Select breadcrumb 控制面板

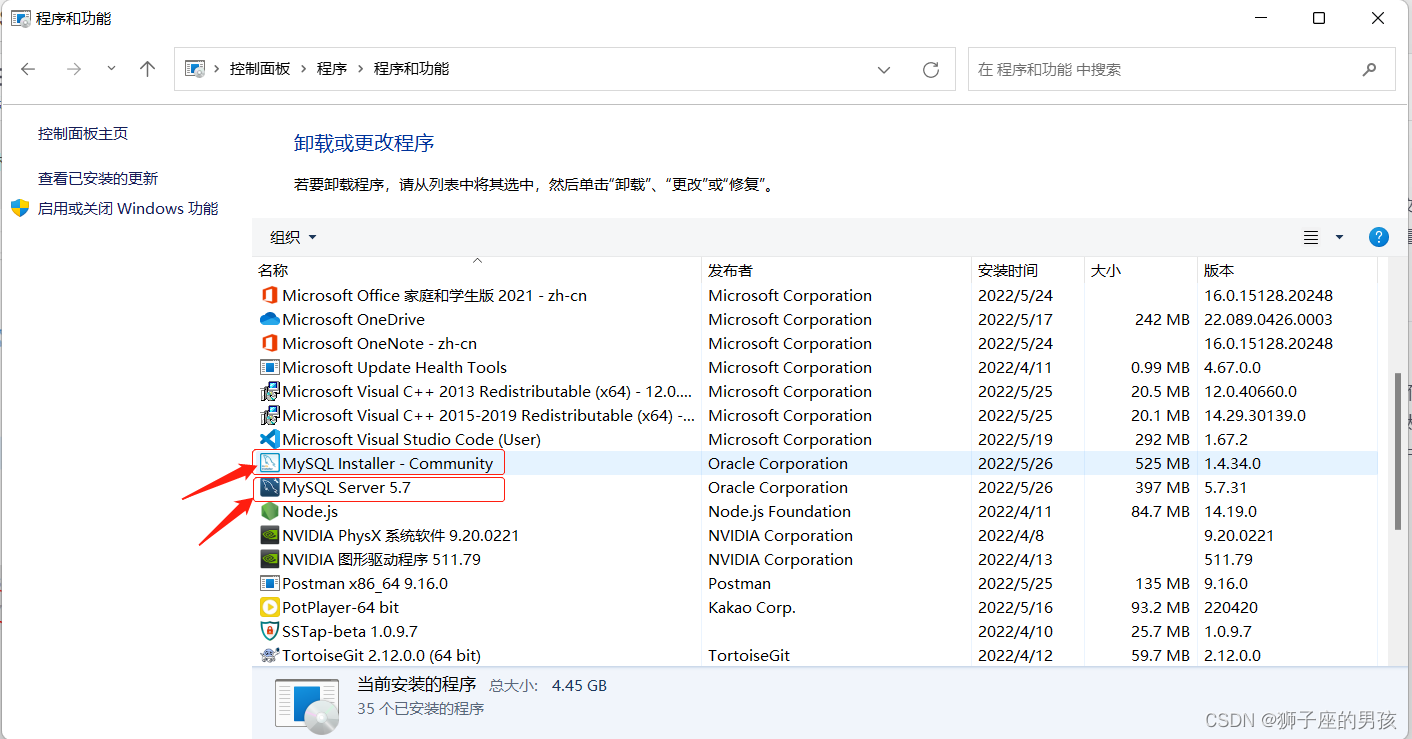260,69
